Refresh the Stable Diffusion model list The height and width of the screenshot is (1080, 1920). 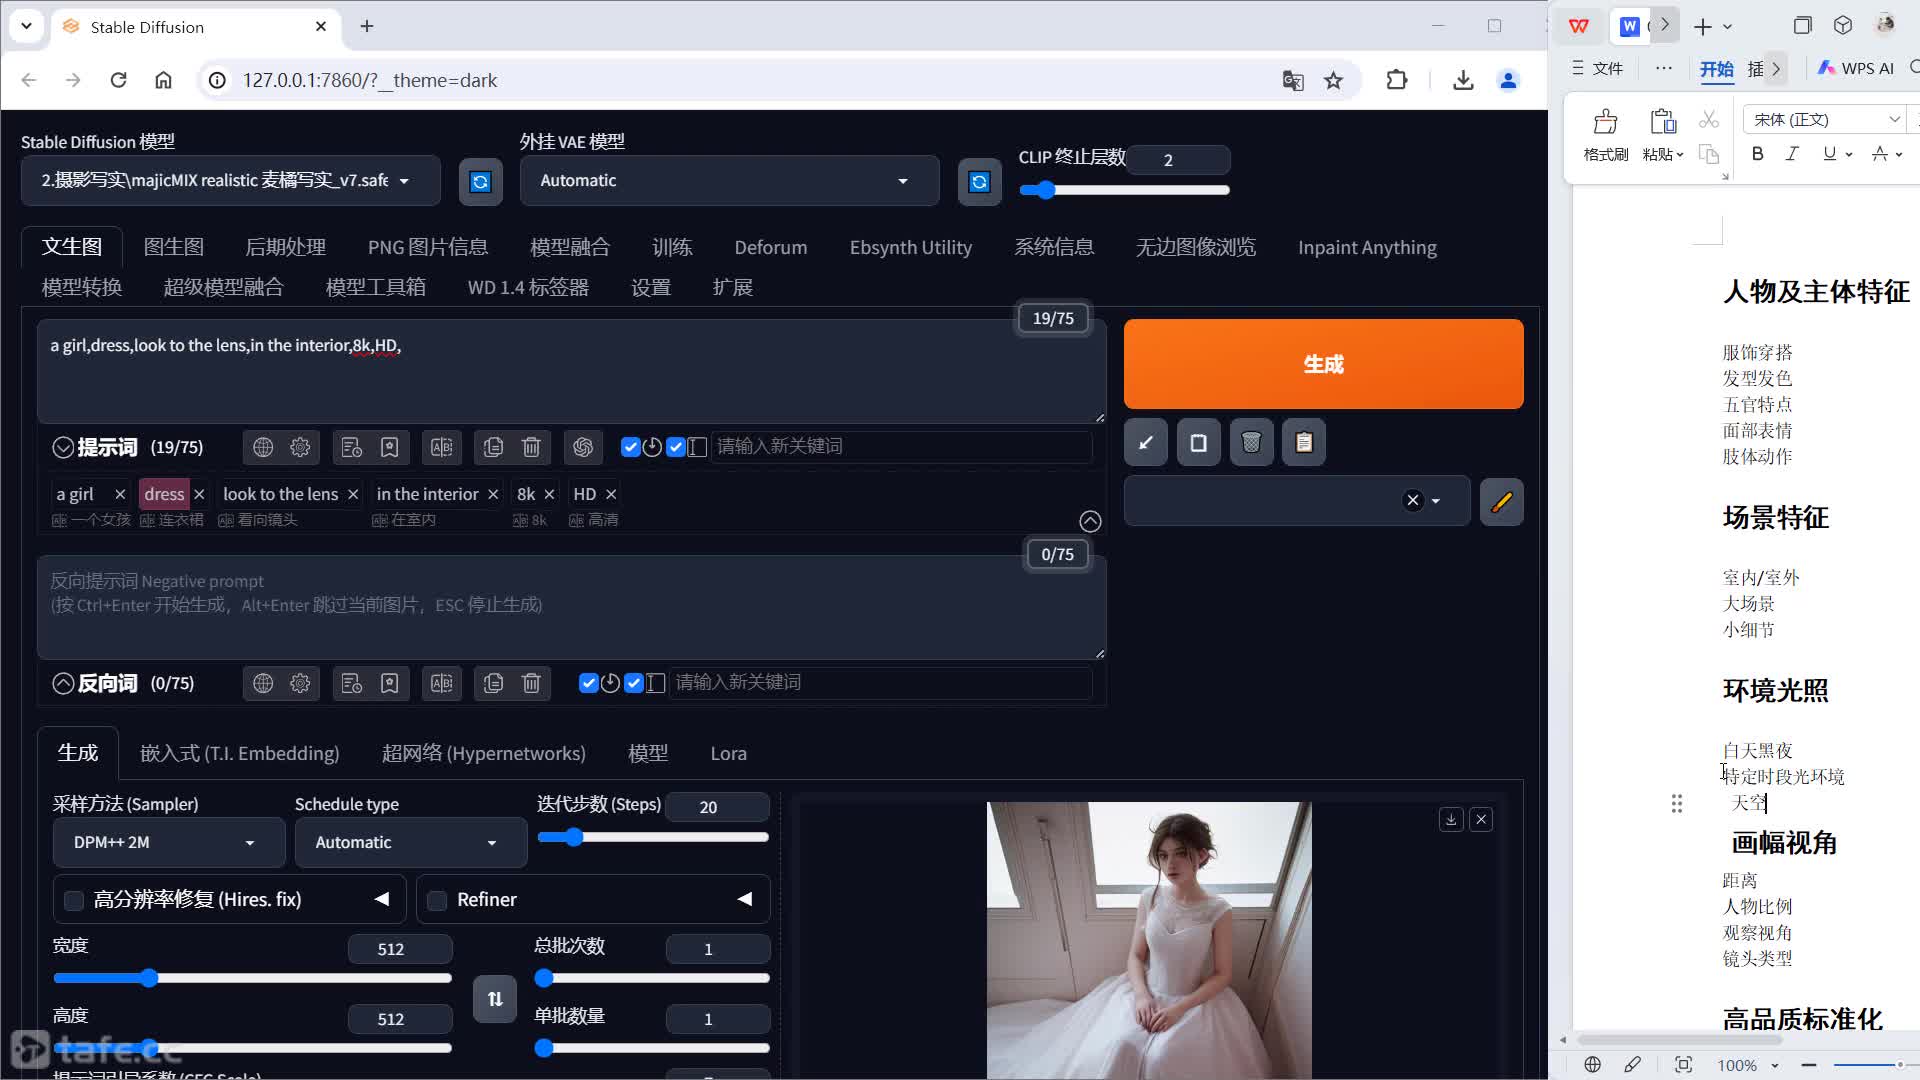(x=480, y=181)
